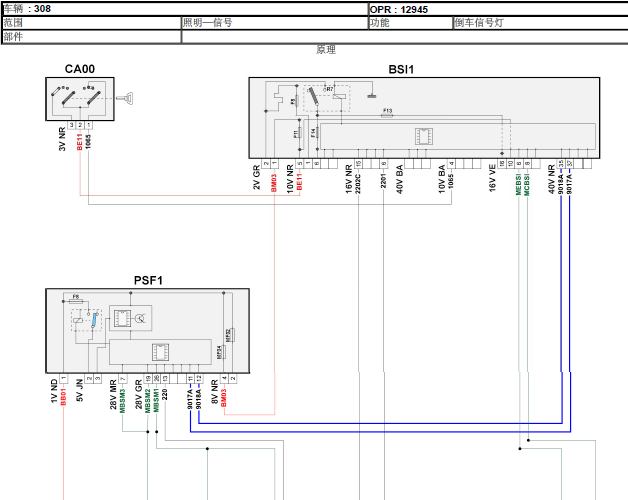Select the green MEBSI wire label

(x=518, y=184)
